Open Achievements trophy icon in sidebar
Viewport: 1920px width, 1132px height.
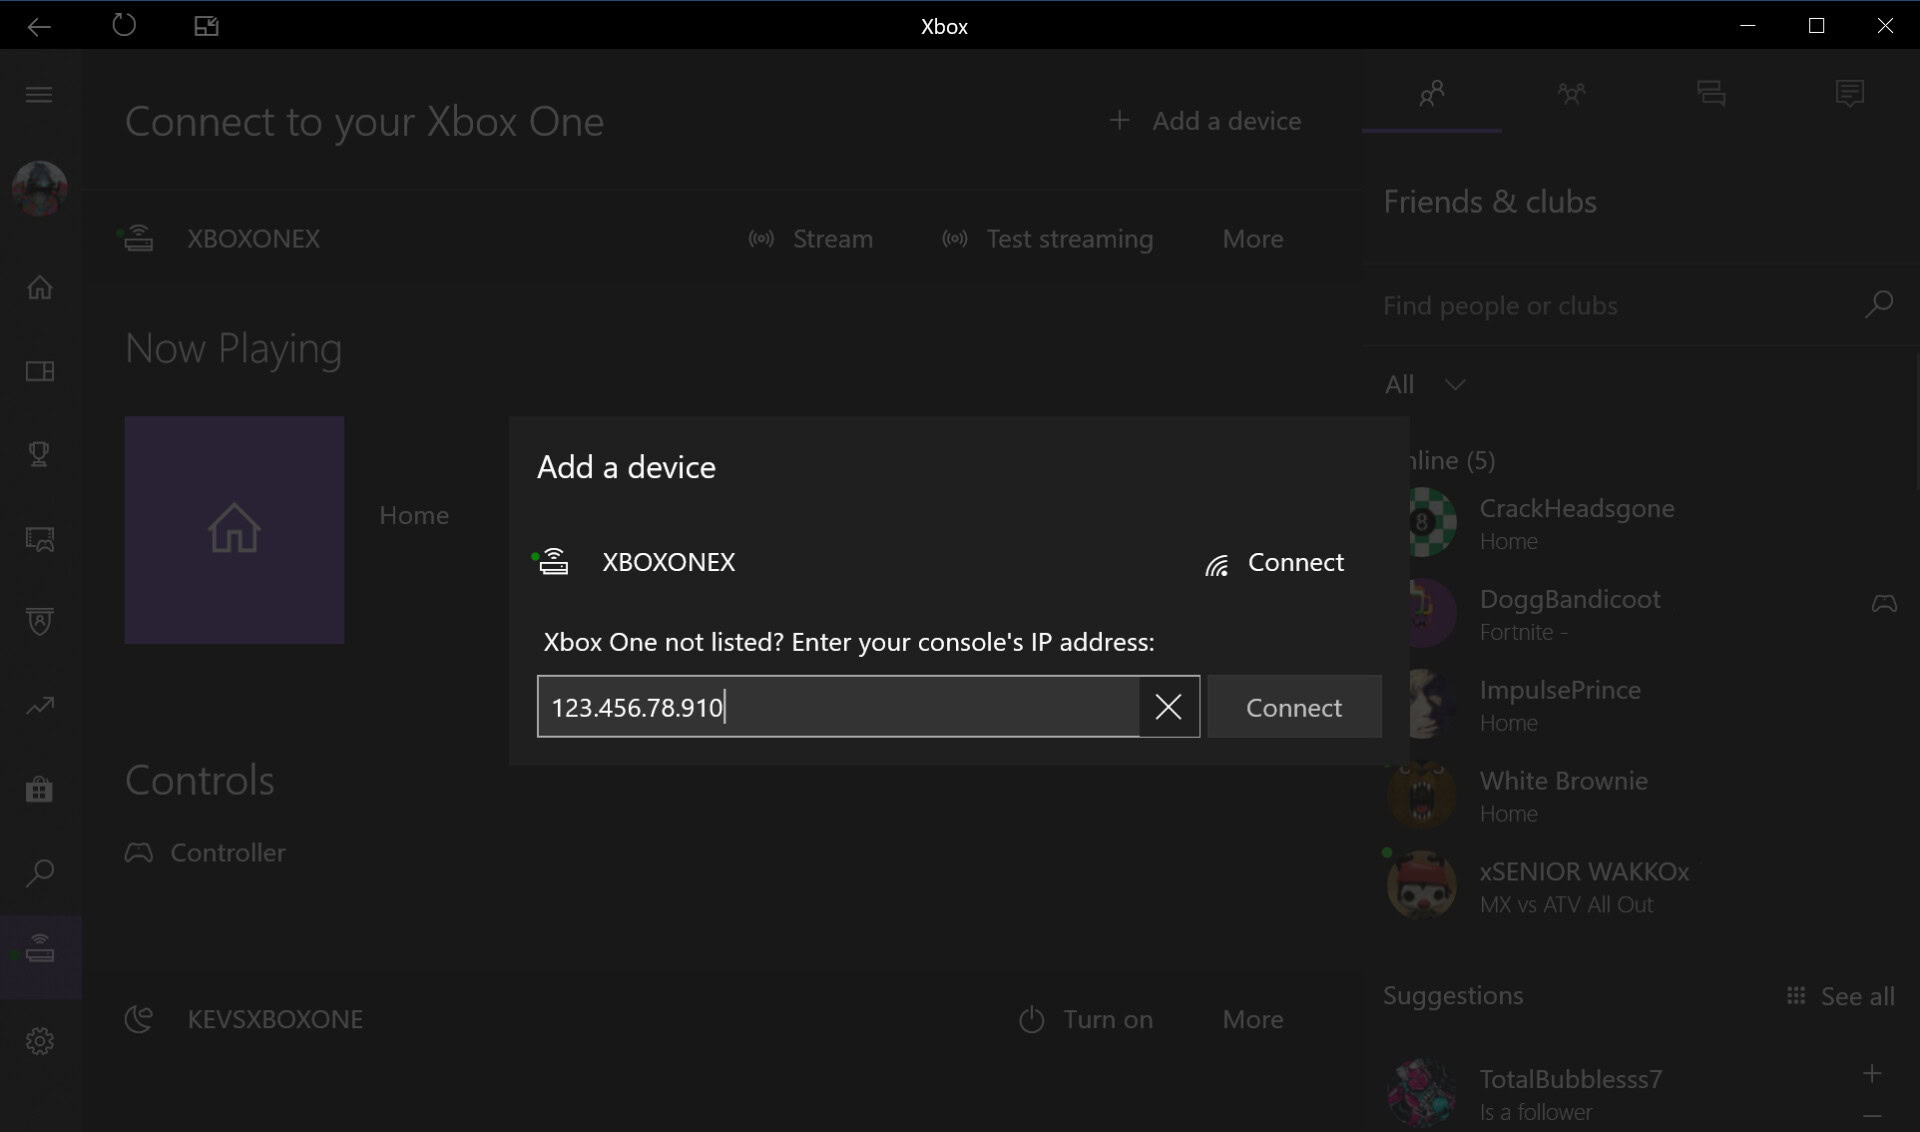click(39, 455)
